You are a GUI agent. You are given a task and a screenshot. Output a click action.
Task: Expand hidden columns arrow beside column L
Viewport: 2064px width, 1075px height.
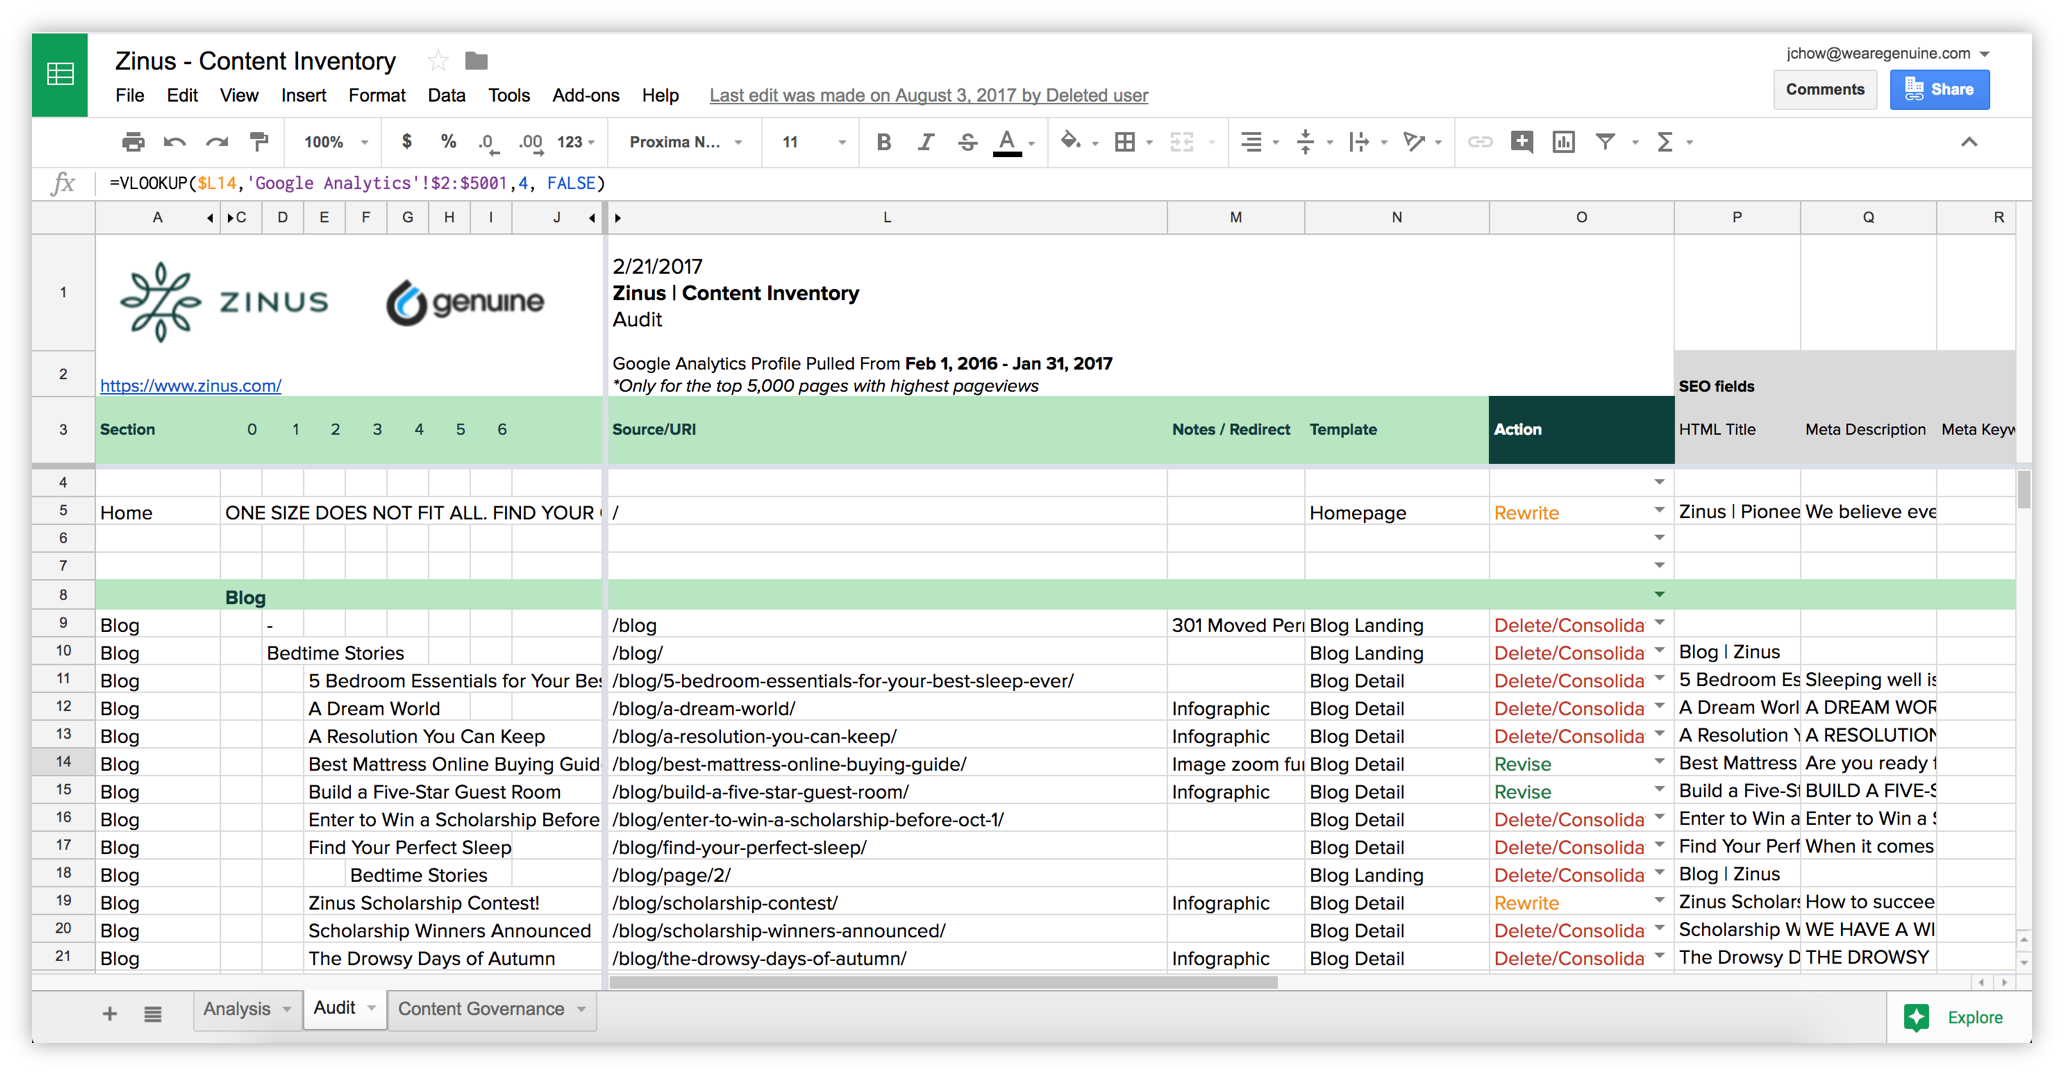617,217
